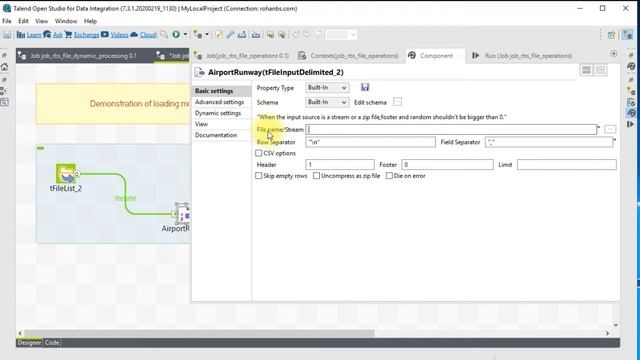Enable Die on error checkbox
This screenshot has height=360, width=640.
tap(389, 176)
